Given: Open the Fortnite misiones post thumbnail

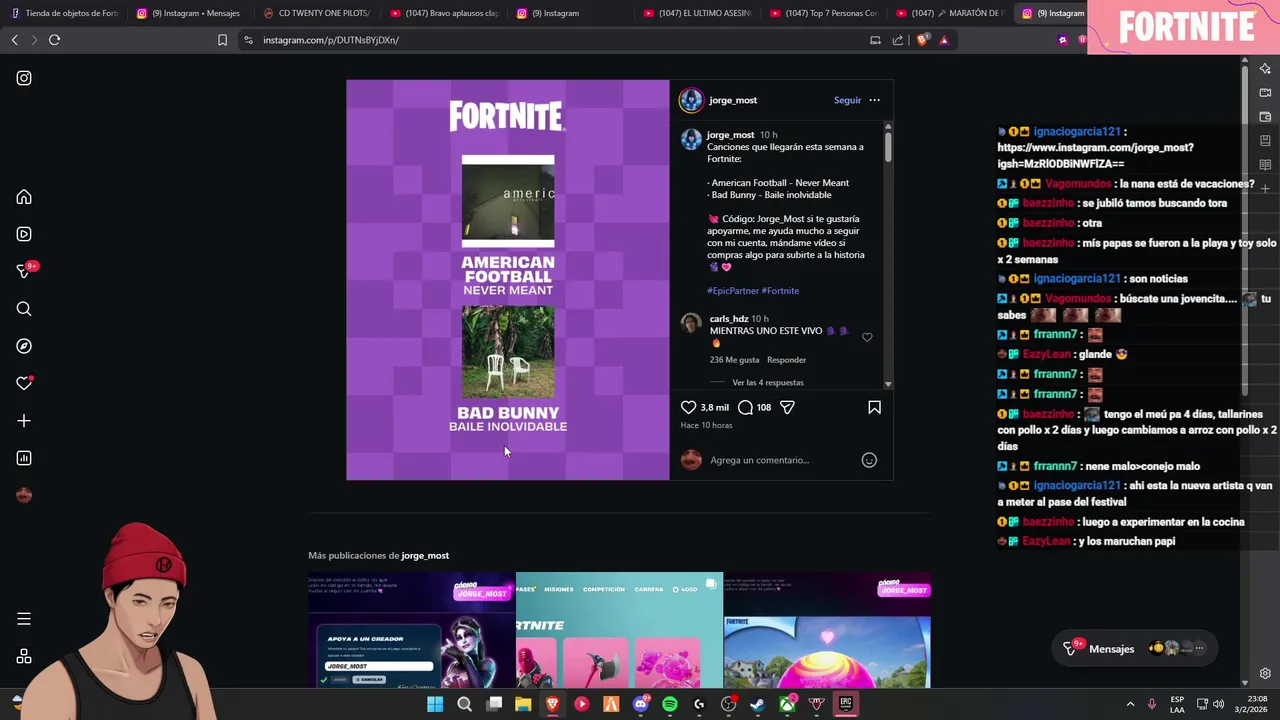Looking at the screenshot, I should [619, 630].
